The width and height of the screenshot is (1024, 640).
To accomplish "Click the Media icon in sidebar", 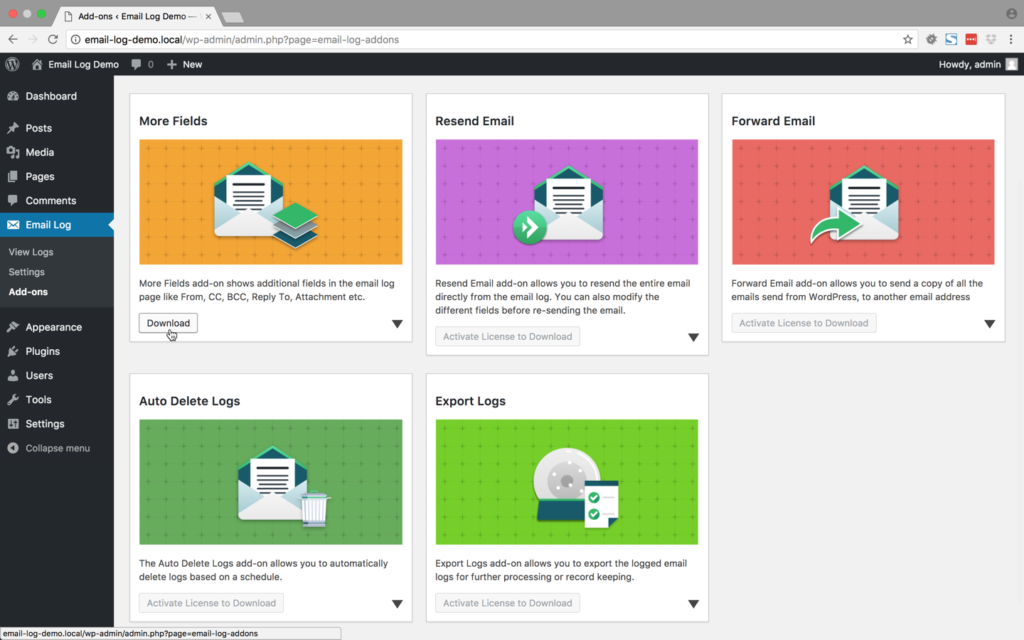I will coord(13,152).
